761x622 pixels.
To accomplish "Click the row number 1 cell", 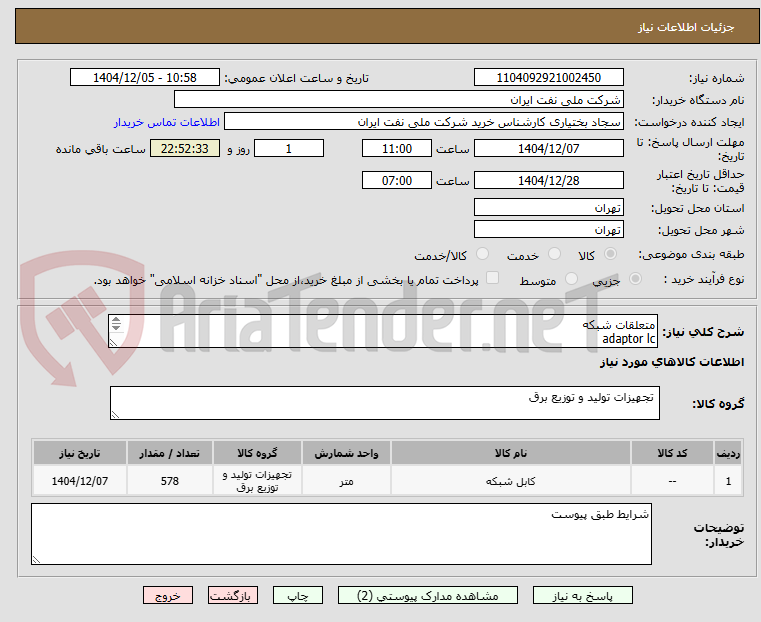I will pyautogui.click(x=728, y=481).
